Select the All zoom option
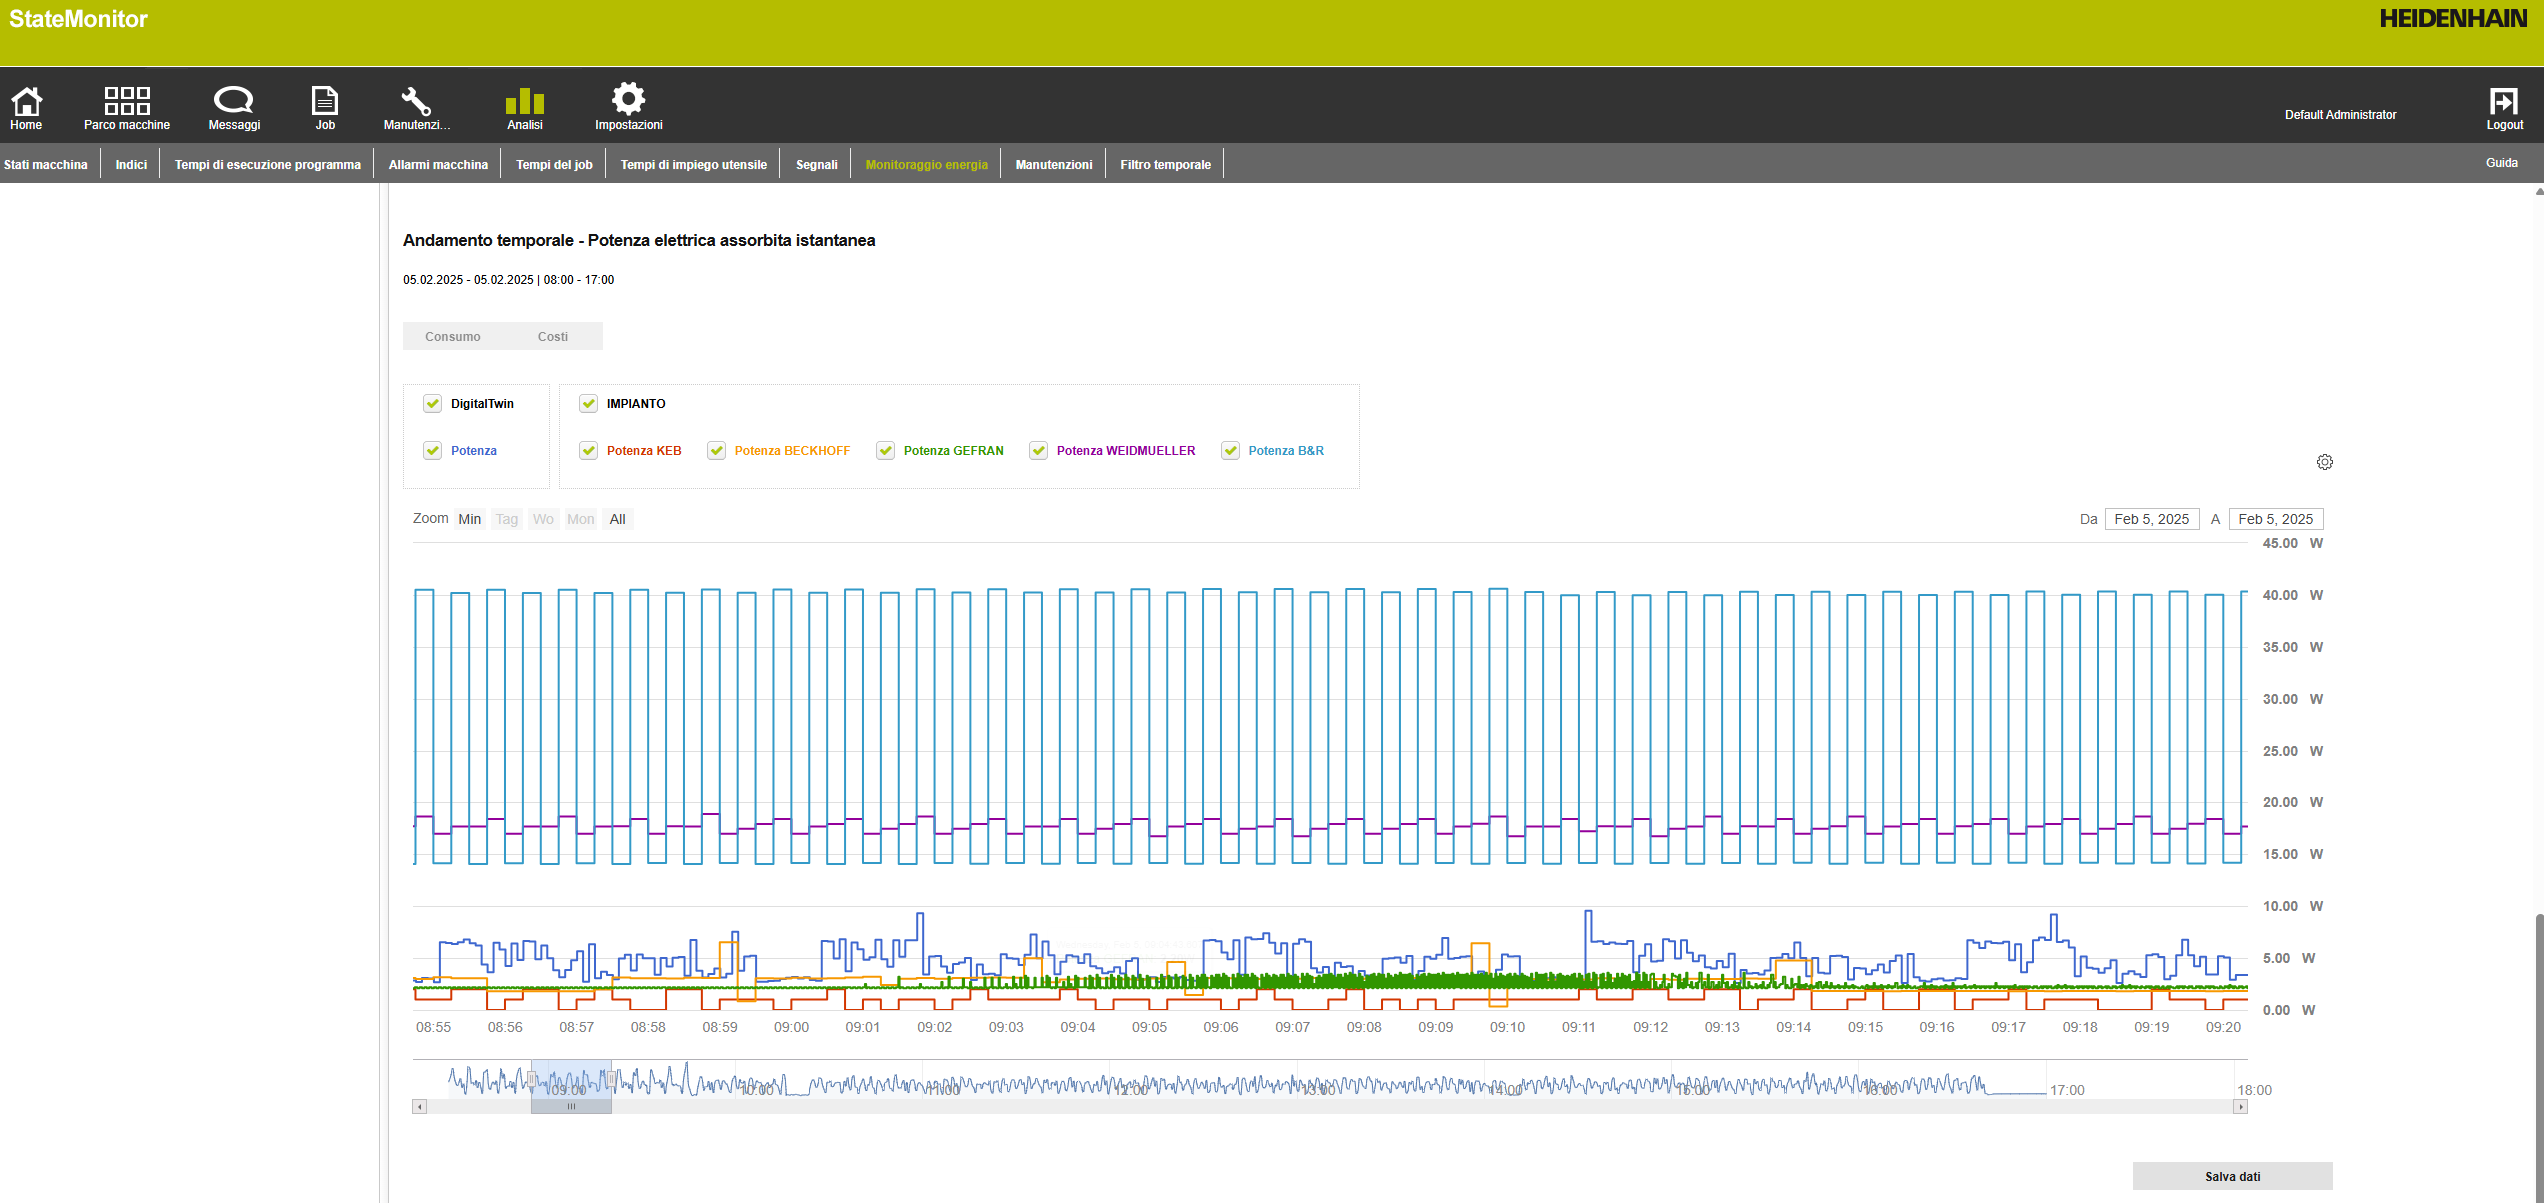 click(617, 519)
